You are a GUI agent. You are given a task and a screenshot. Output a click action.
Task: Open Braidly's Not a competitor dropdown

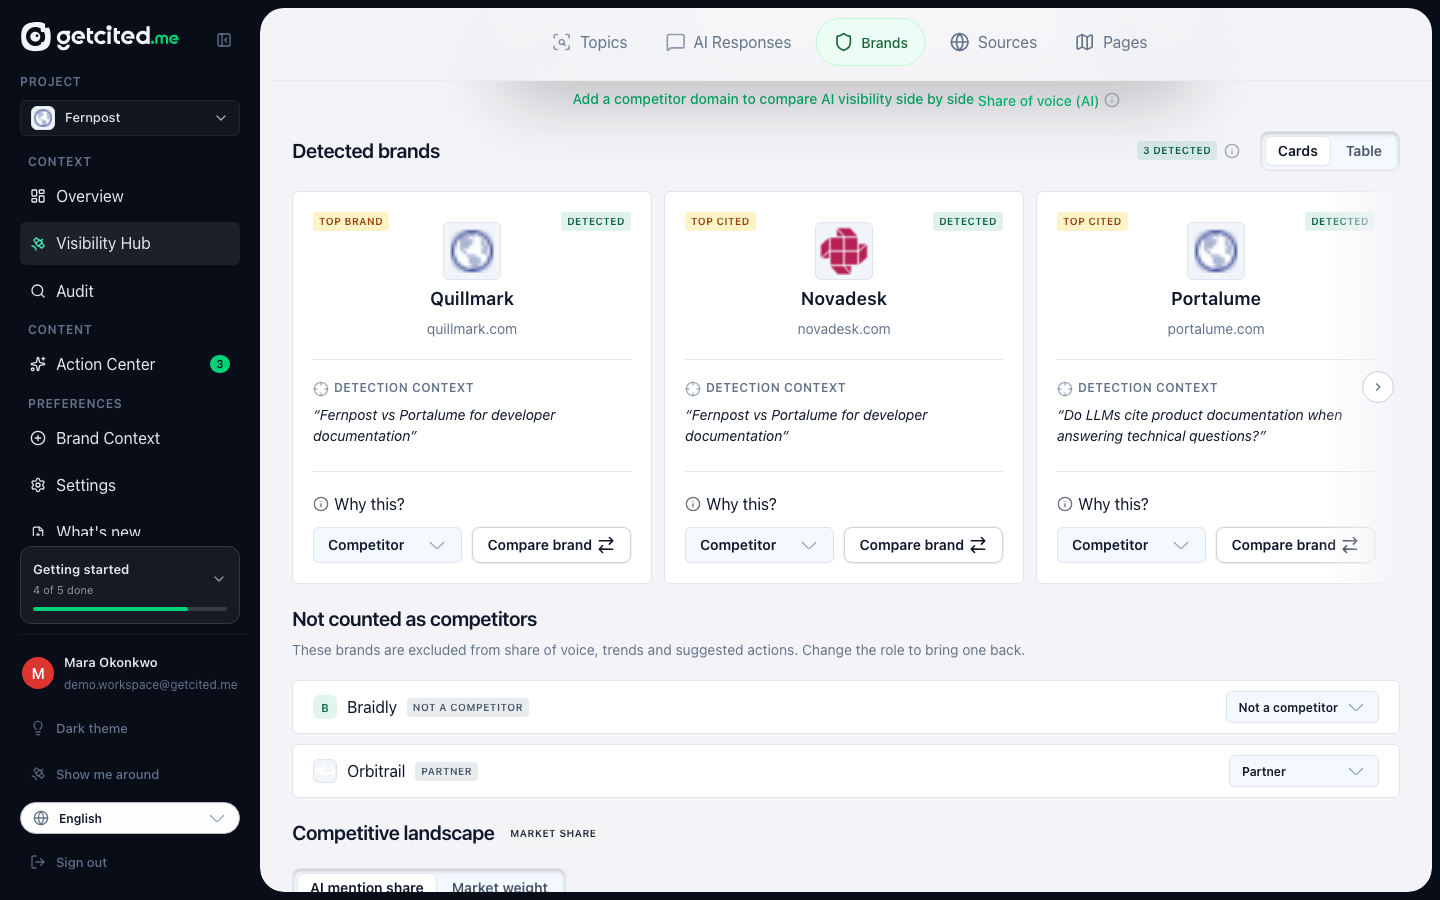[1302, 707]
